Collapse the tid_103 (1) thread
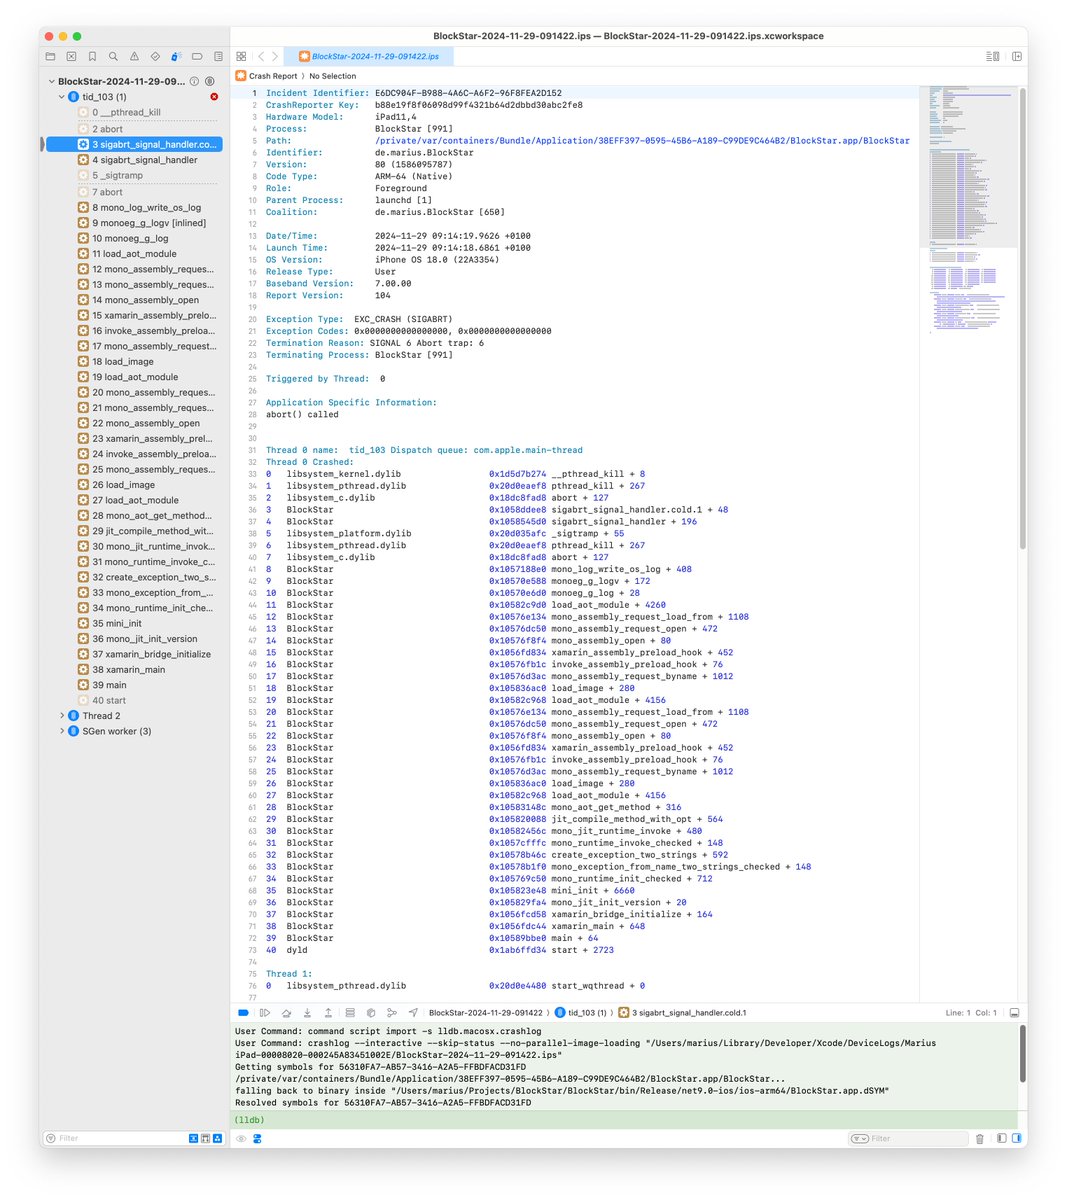The image size is (1067, 1200). [x=62, y=97]
